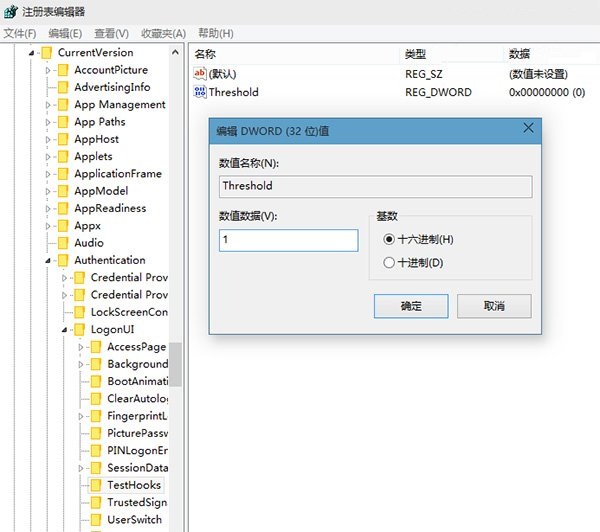Select the 十进制(D) decimal radio button

click(x=389, y=263)
